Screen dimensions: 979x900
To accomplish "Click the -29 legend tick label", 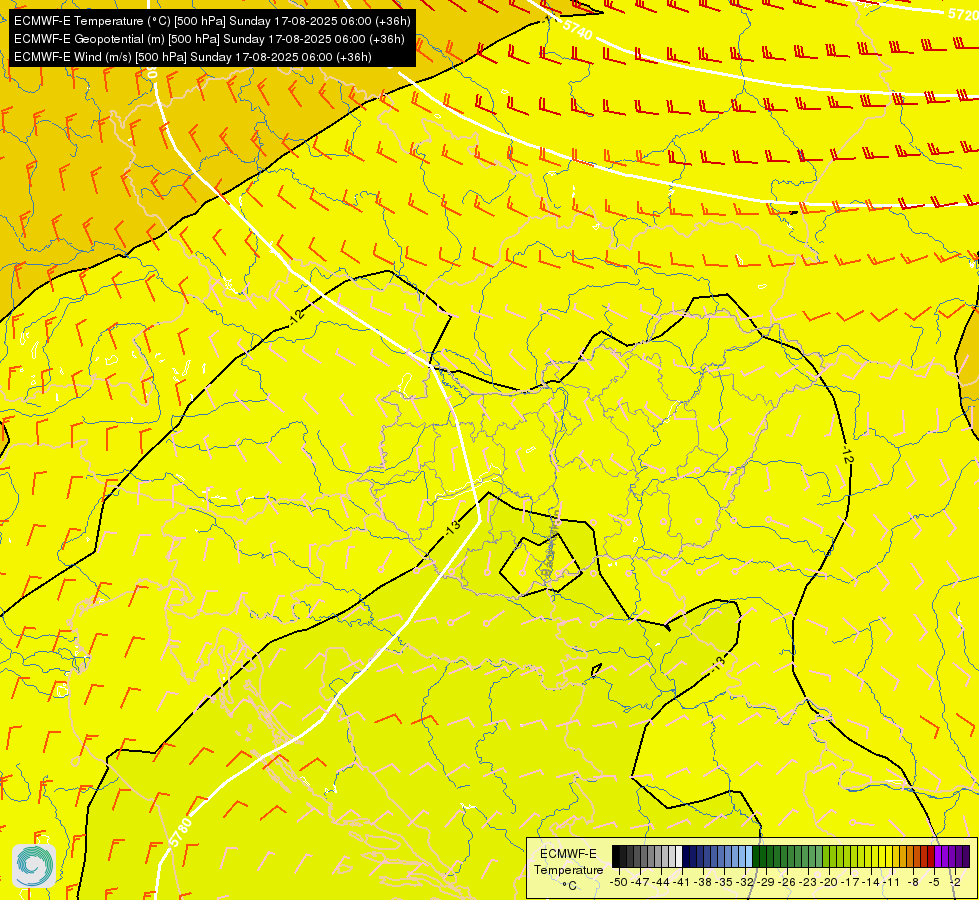I will pos(765,882).
